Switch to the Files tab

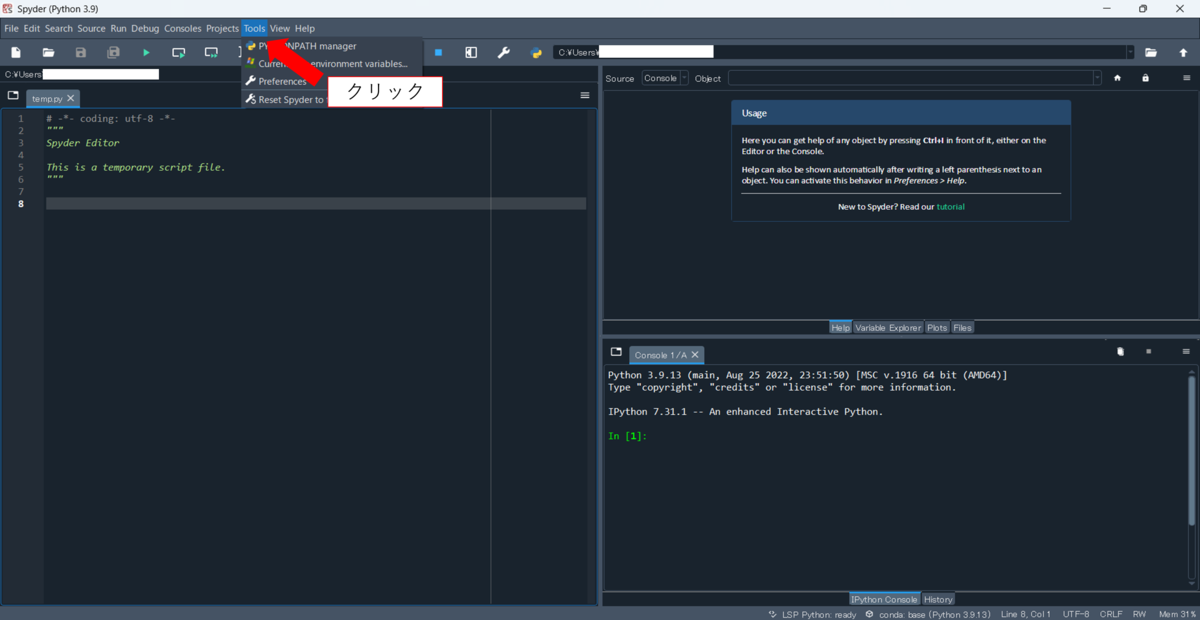[962, 328]
